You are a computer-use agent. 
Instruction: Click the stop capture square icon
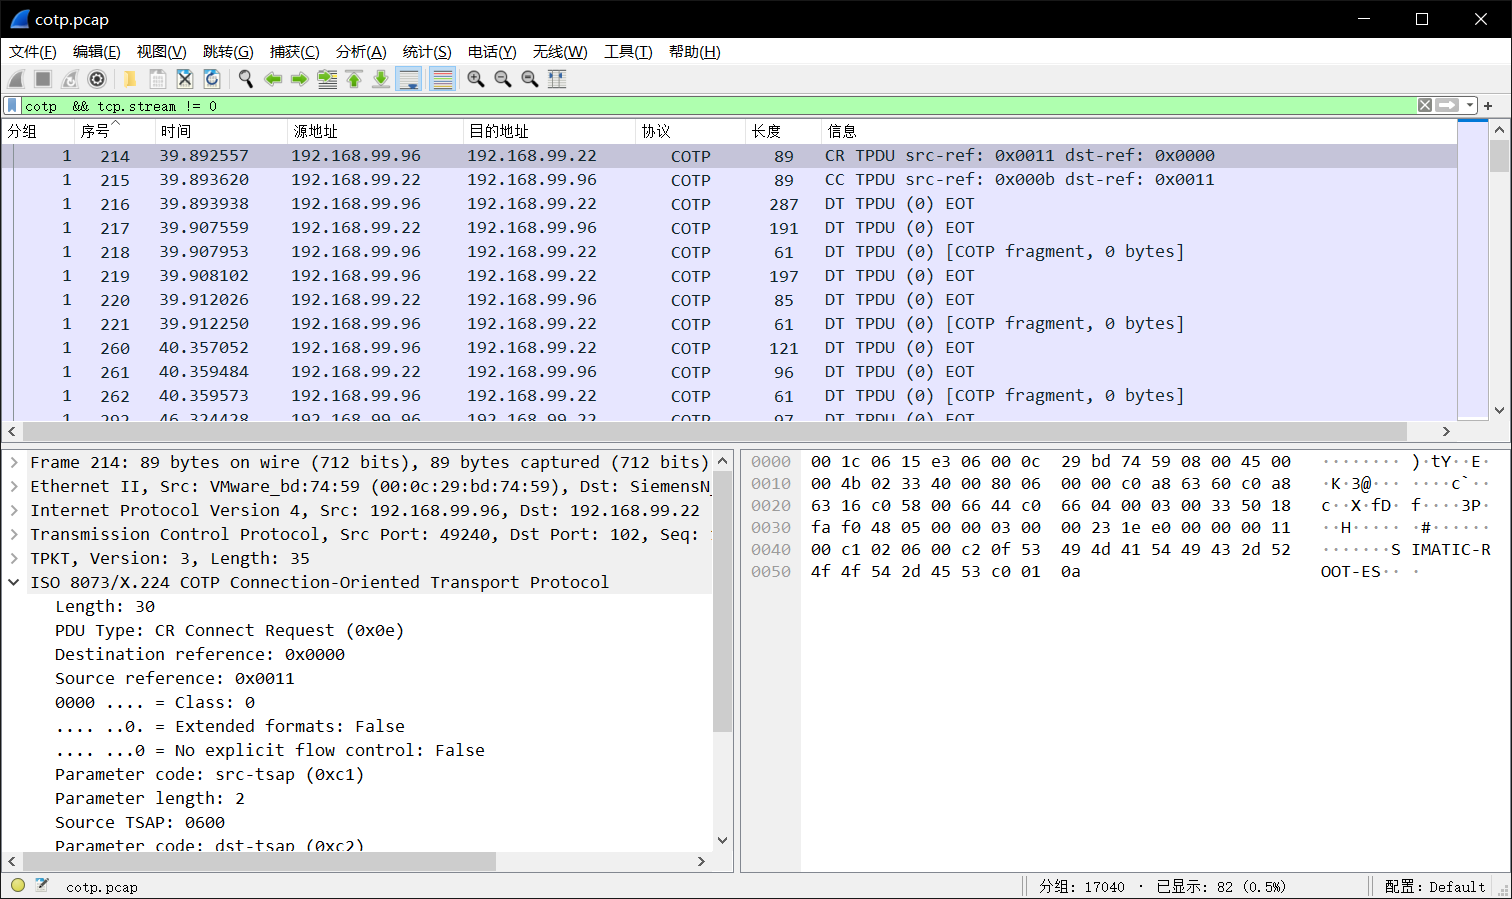pyautogui.click(x=43, y=79)
